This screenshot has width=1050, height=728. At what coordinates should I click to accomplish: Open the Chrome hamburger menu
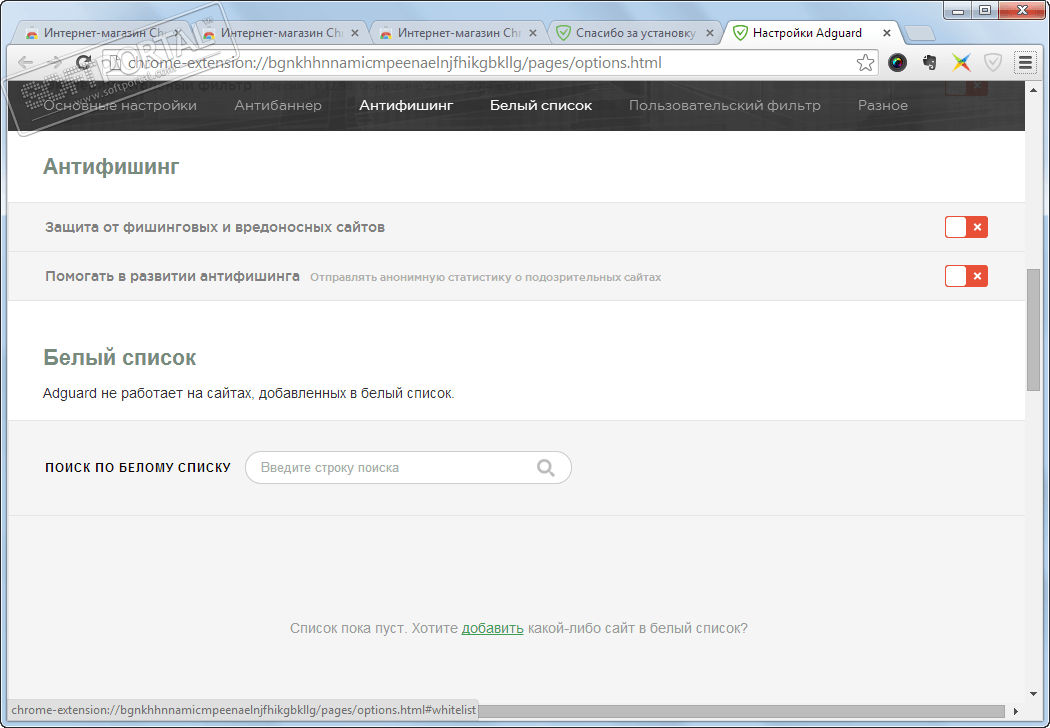point(1025,63)
